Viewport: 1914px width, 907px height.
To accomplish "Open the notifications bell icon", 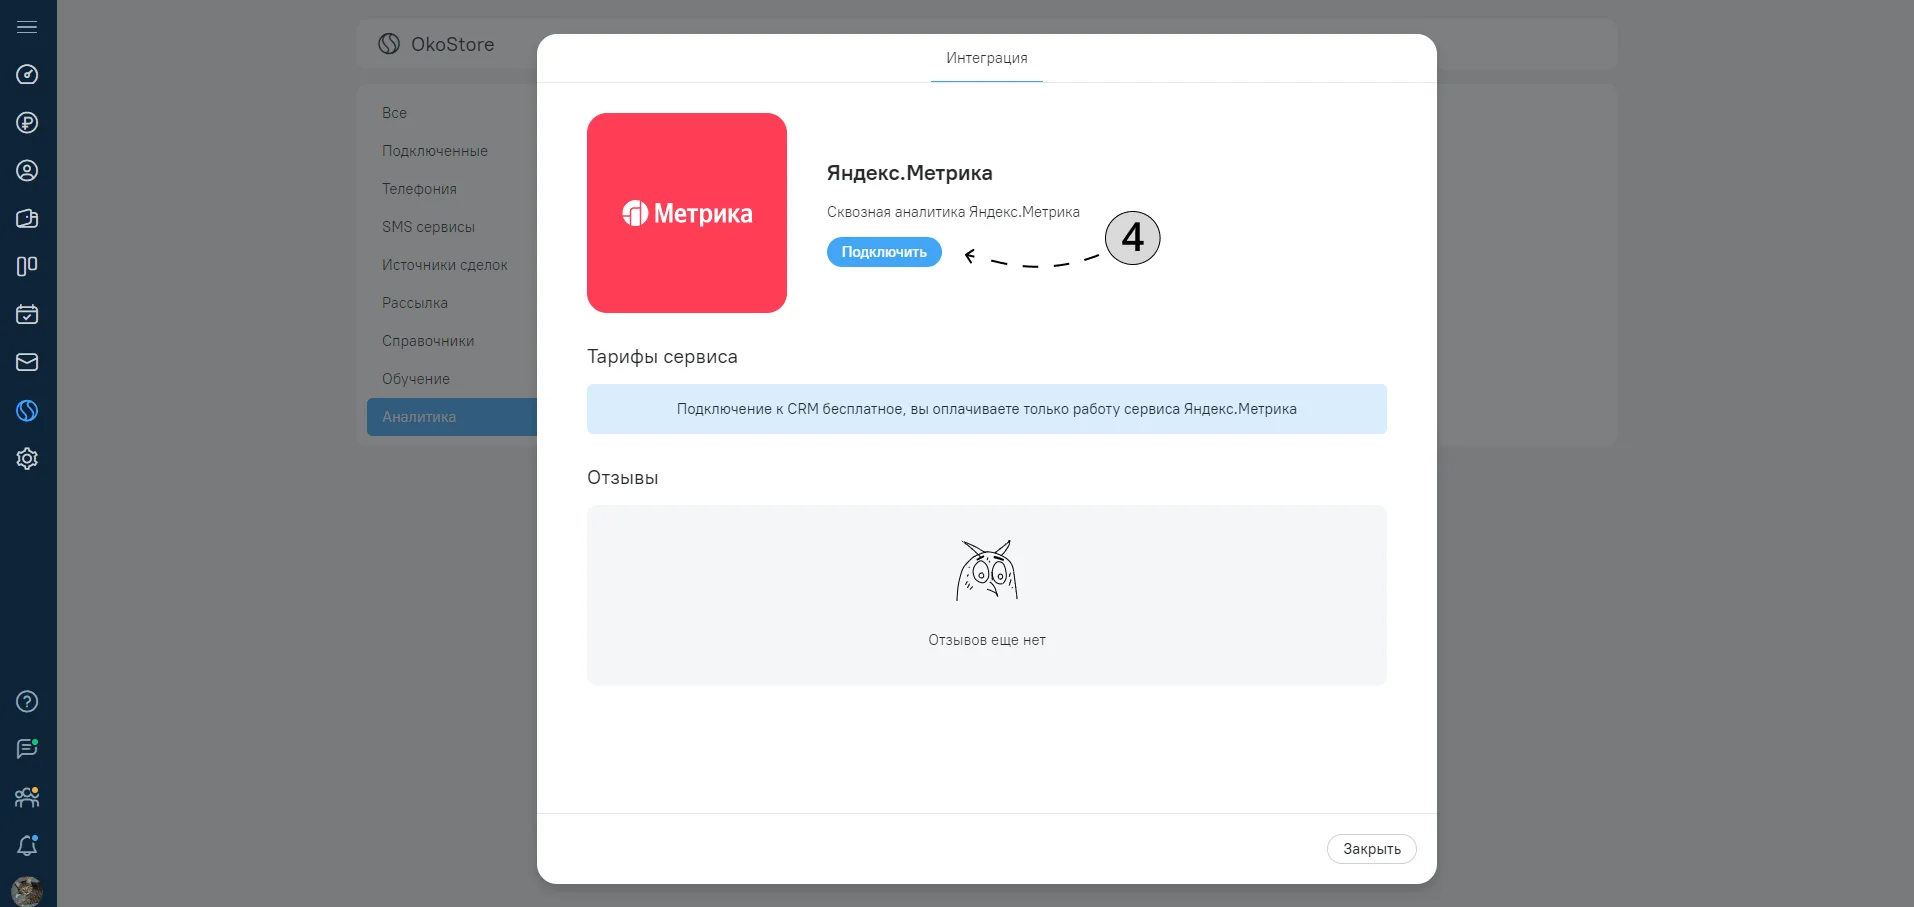I will click(x=27, y=845).
